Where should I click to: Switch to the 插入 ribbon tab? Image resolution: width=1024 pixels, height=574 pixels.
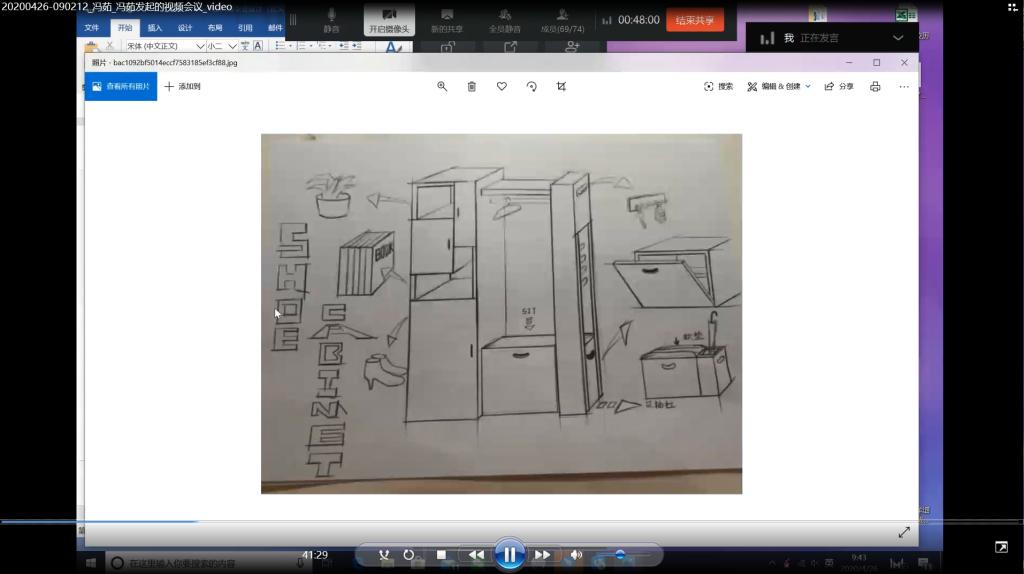point(154,28)
